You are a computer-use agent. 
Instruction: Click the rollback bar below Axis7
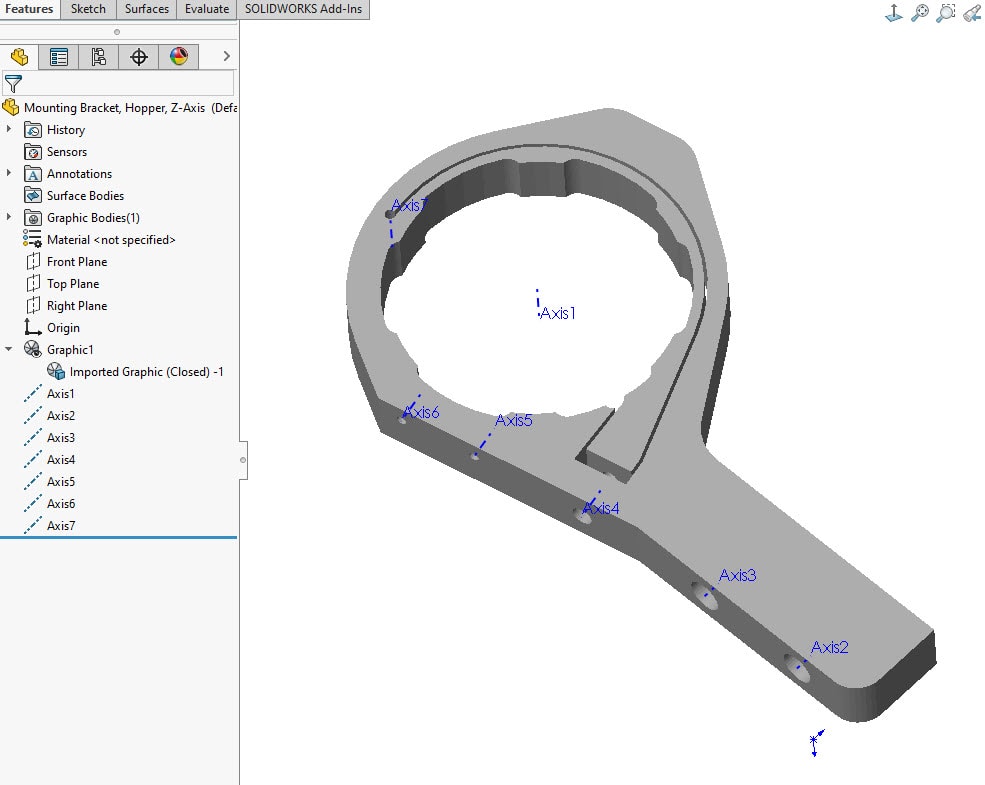click(x=119, y=538)
